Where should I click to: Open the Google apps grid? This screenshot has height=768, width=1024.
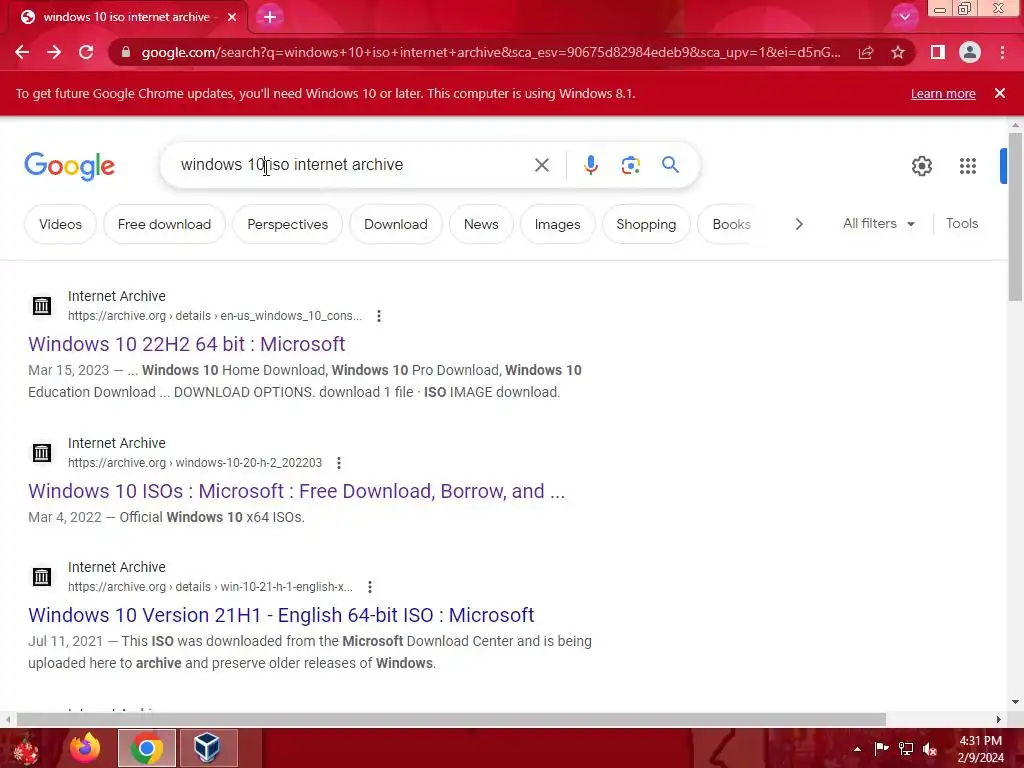pos(968,166)
